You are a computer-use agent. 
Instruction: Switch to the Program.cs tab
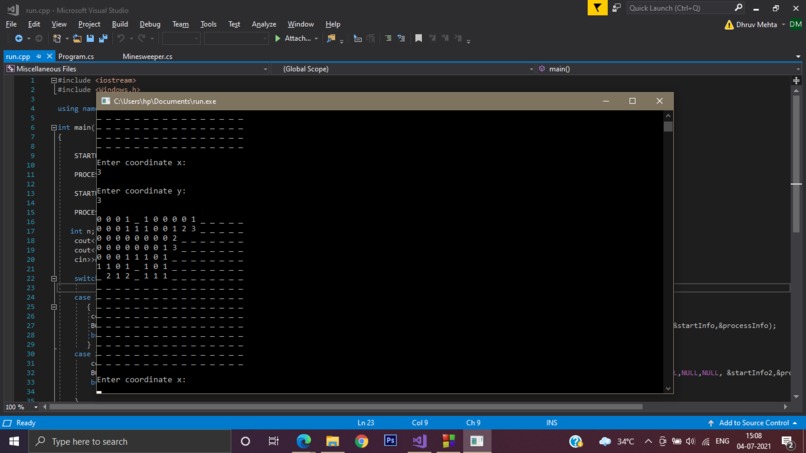(76, 57)
